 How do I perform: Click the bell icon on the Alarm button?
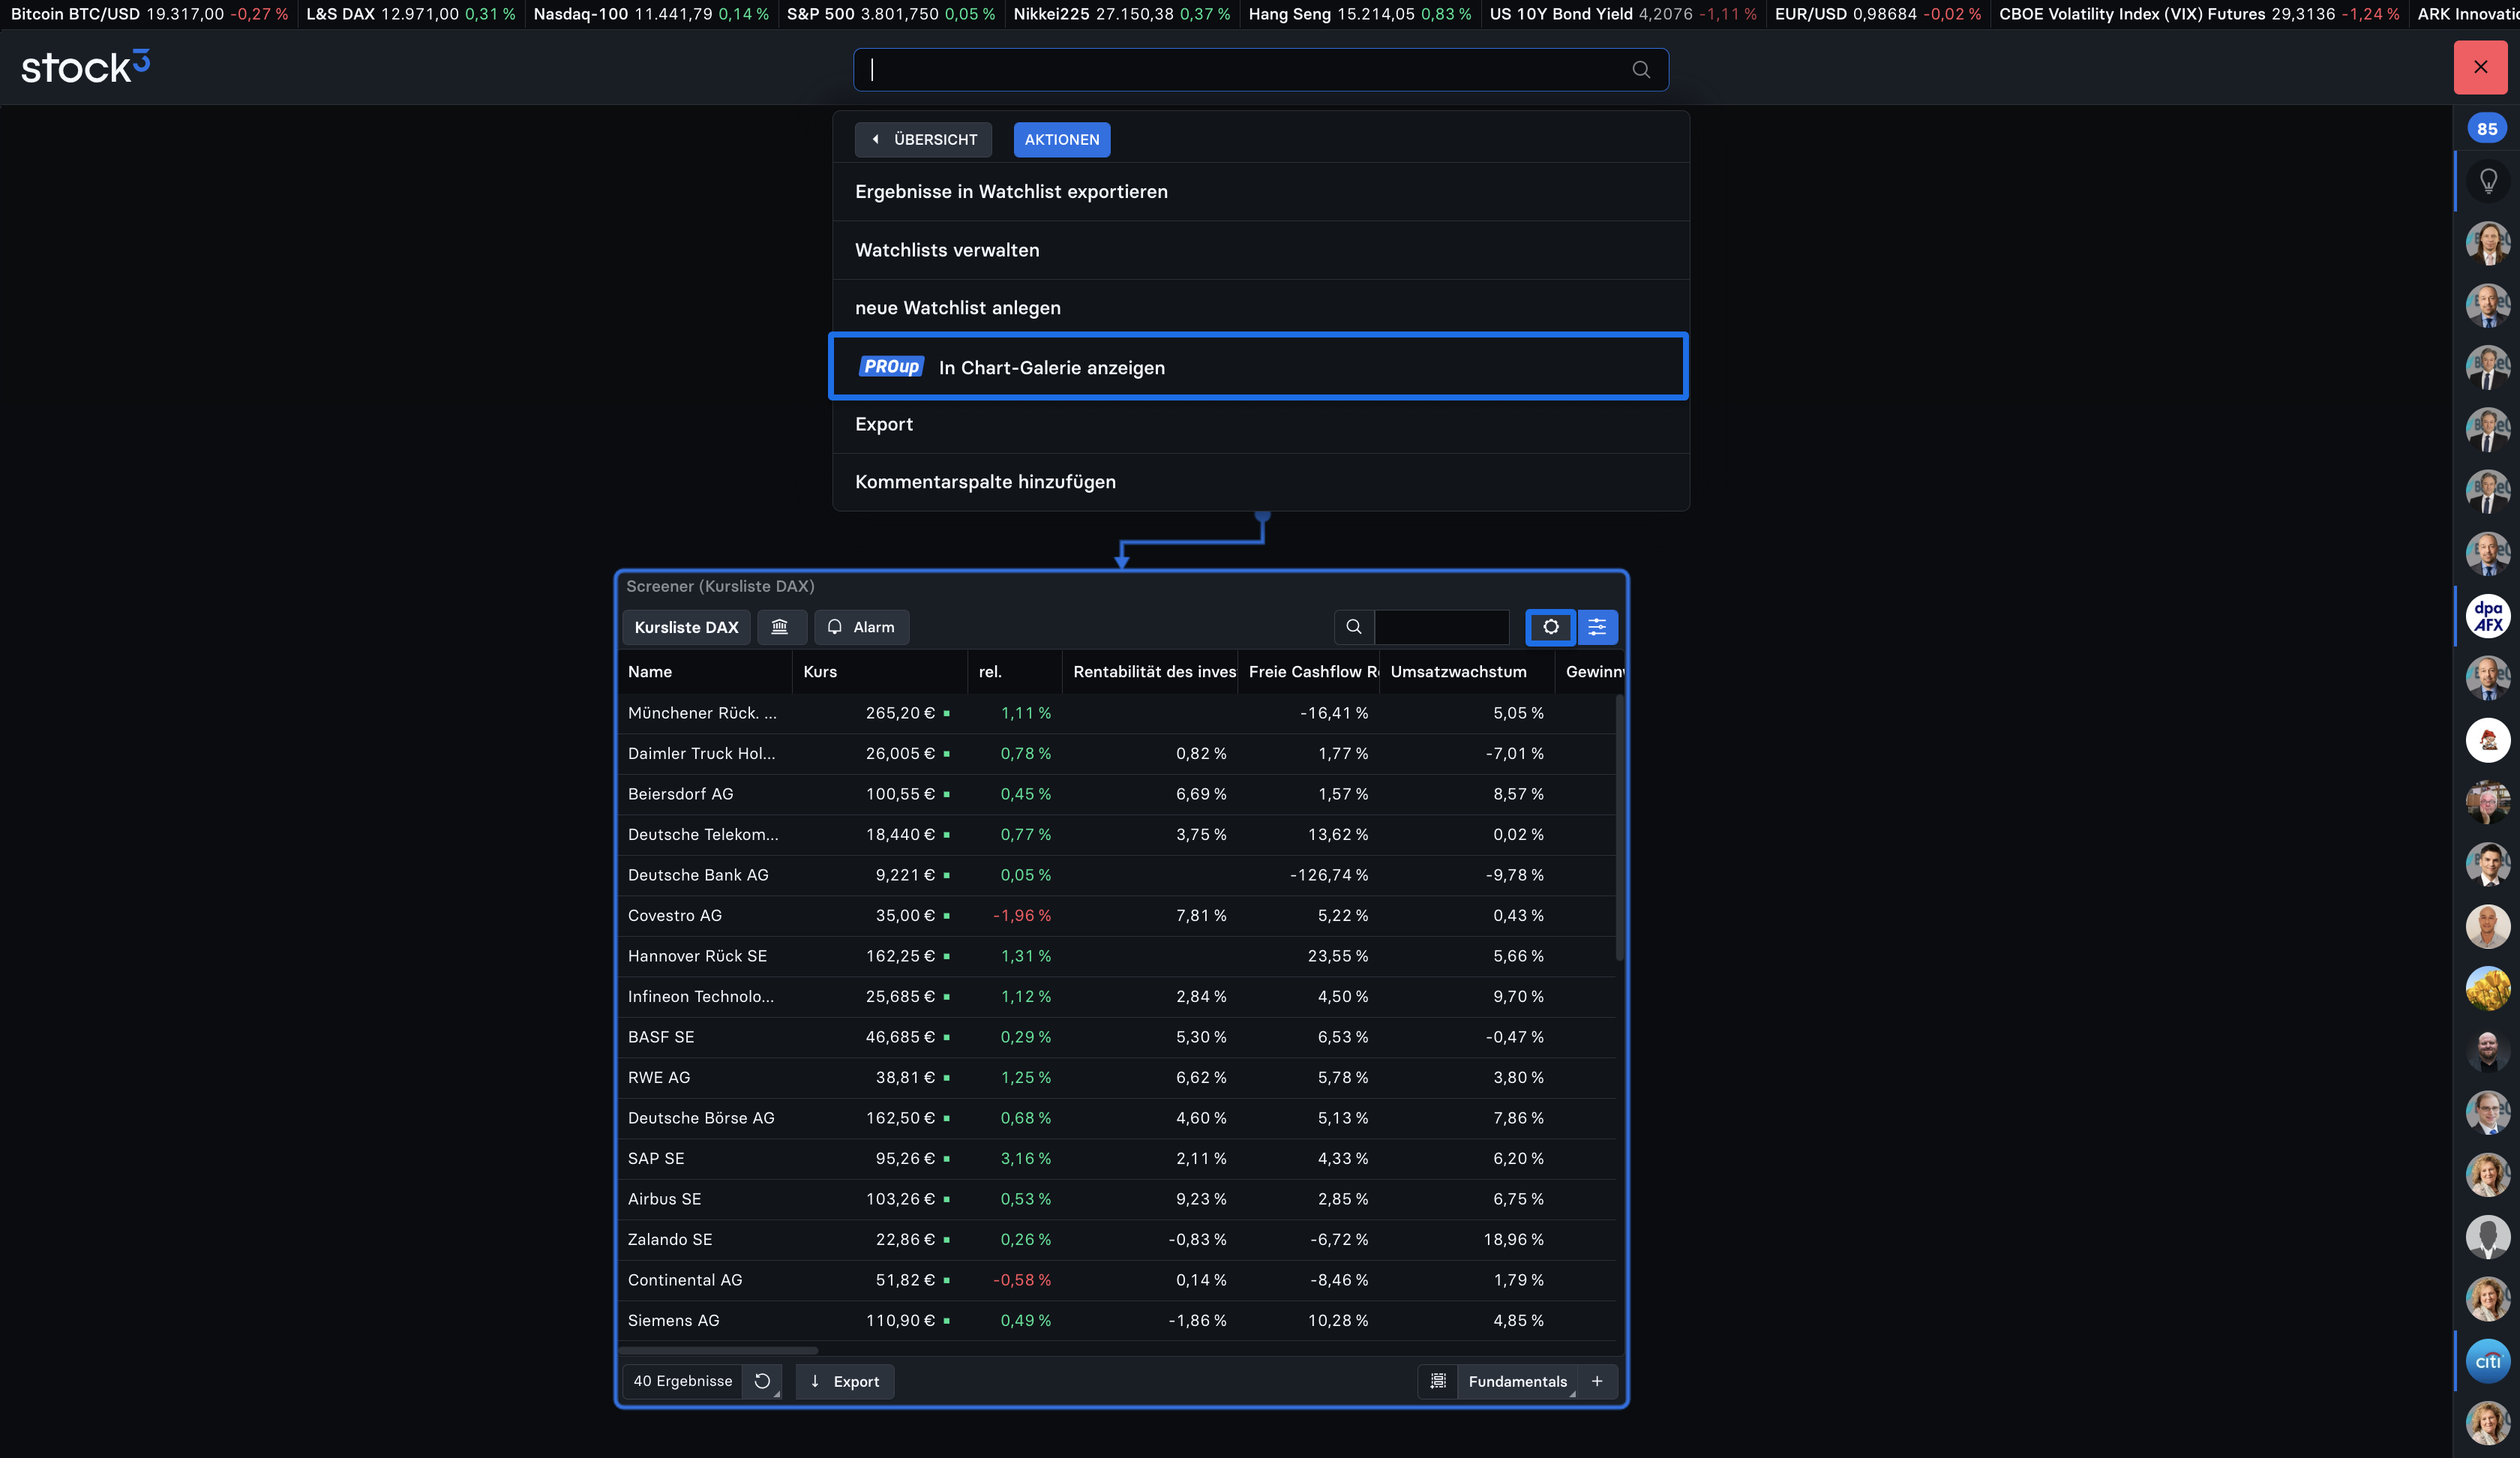point(835,627)
